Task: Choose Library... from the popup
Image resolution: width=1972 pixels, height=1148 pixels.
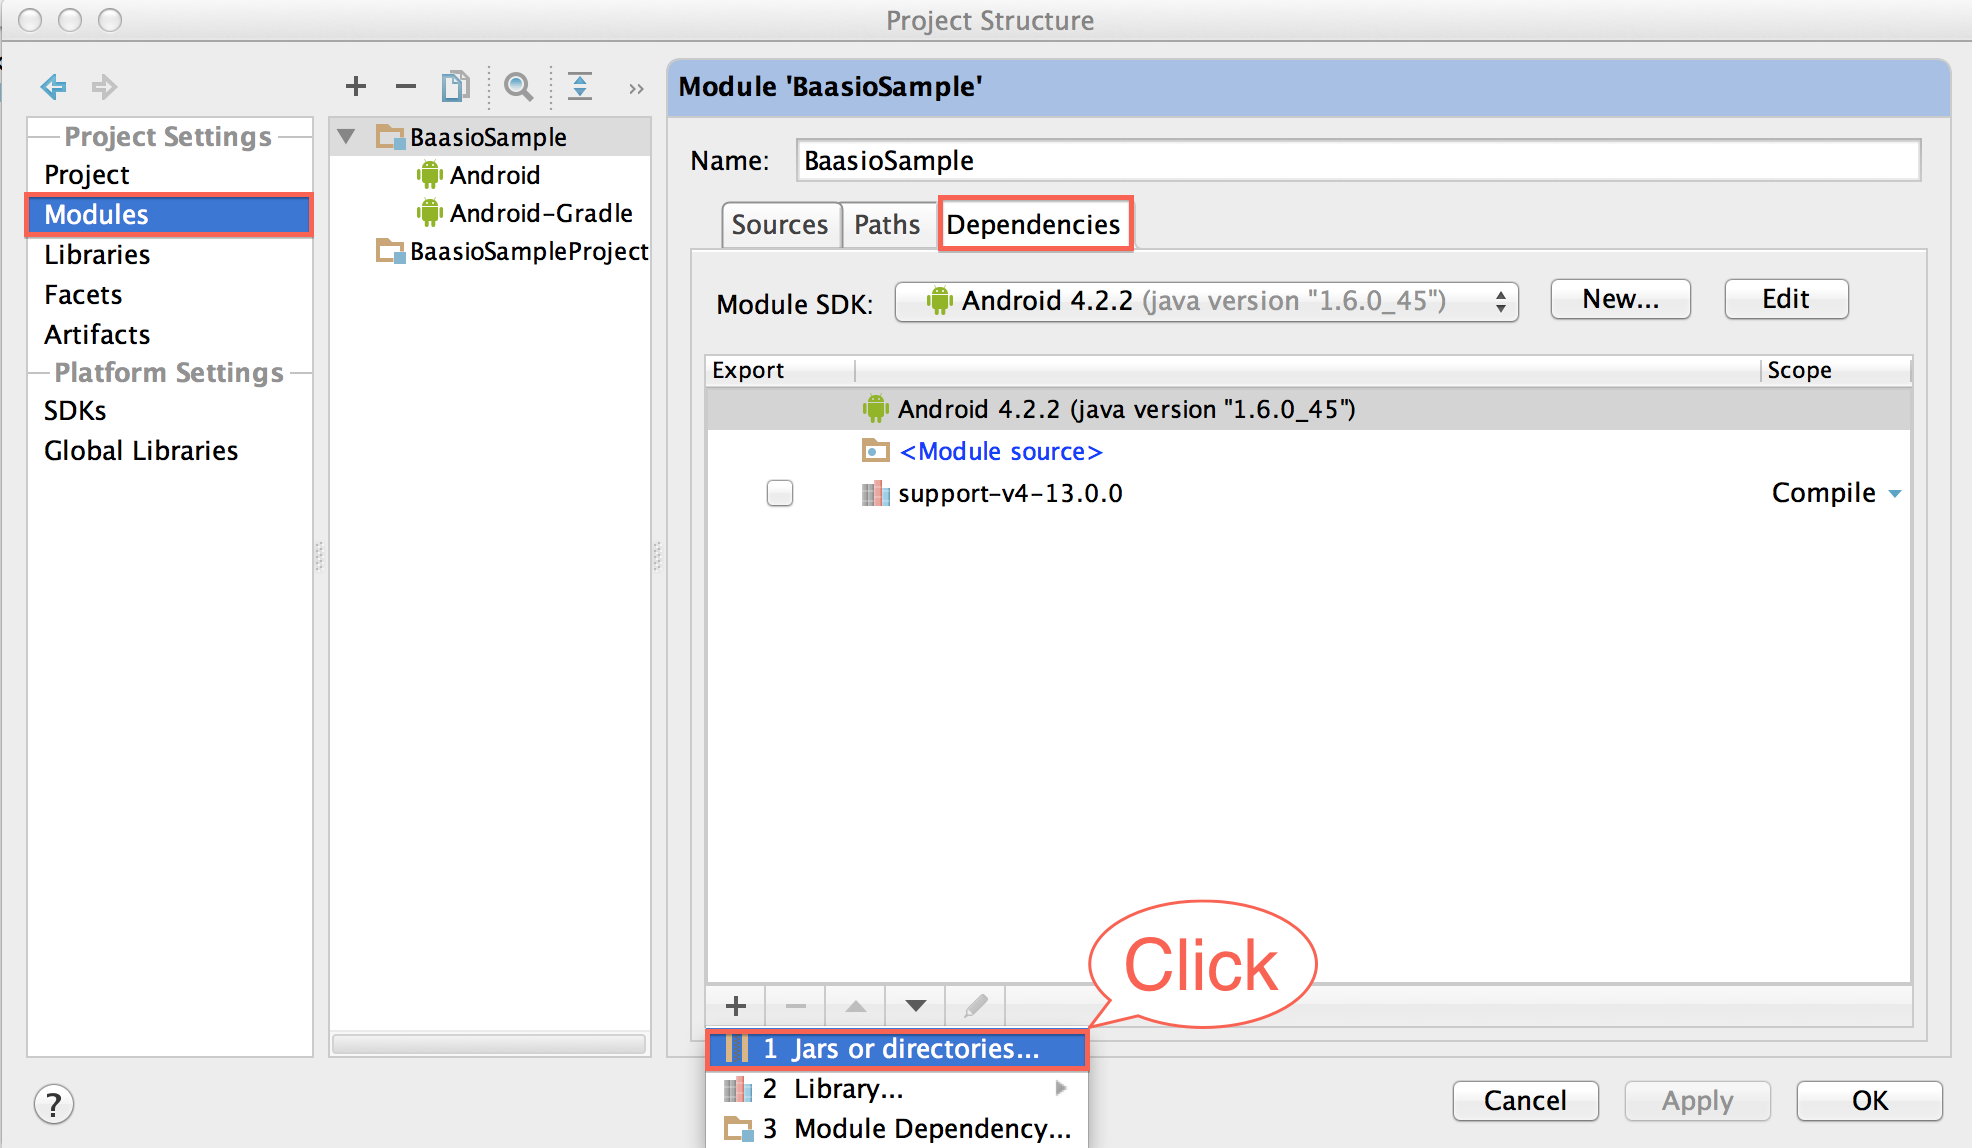Action: point(897,1089)
